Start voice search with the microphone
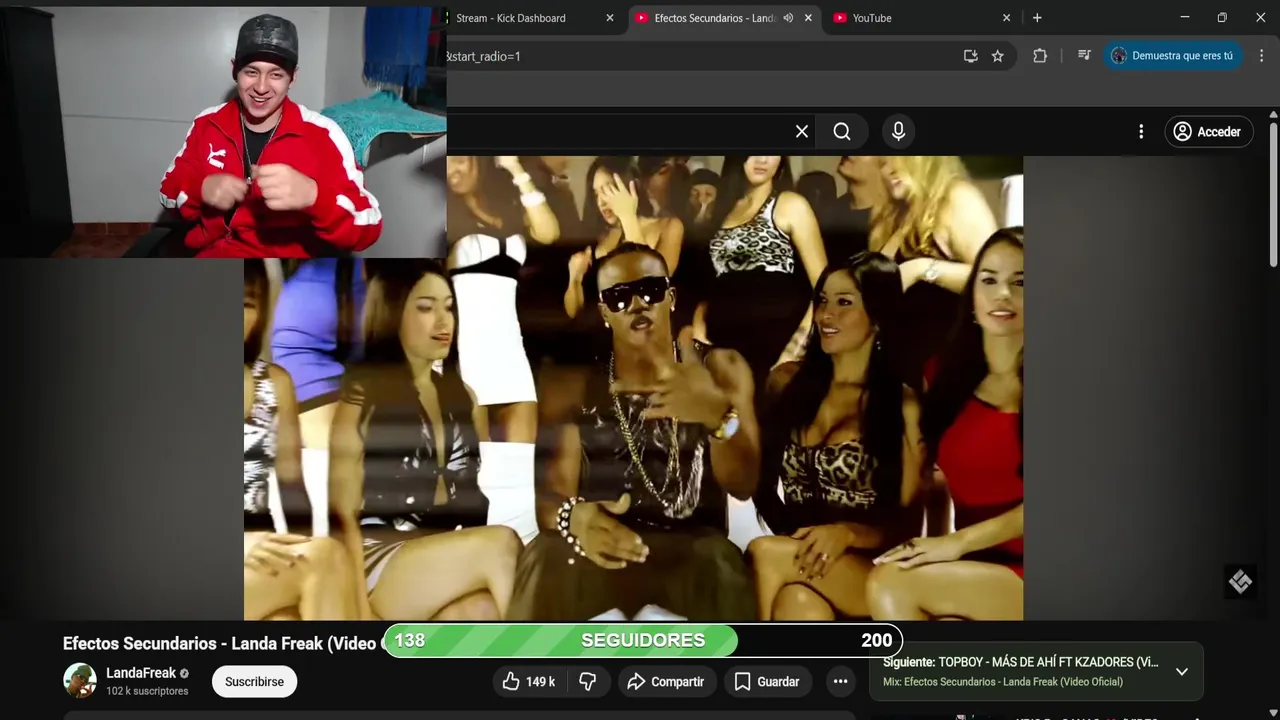Viewport: 1280px width, 720px height. (898, 131)
